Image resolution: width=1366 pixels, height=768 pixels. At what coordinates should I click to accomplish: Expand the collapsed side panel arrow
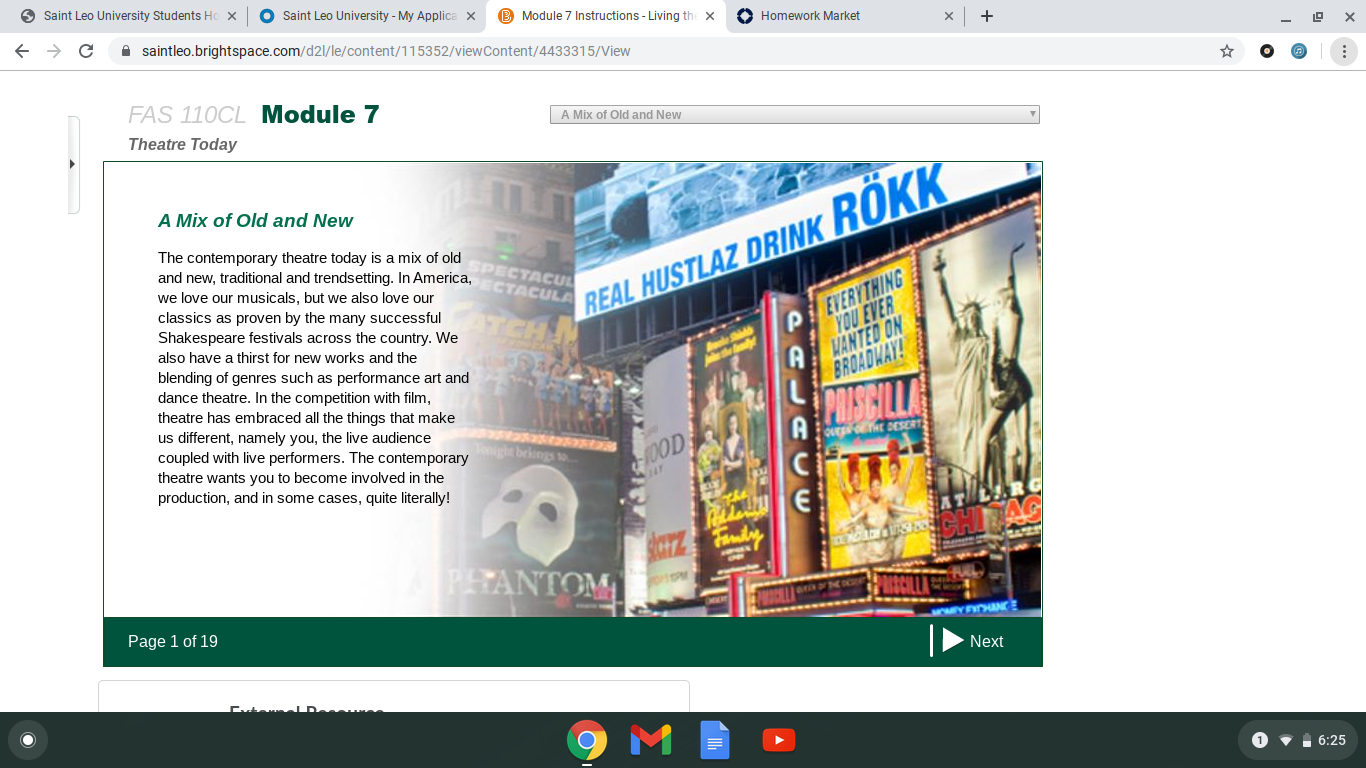click(x=72, y=164)
